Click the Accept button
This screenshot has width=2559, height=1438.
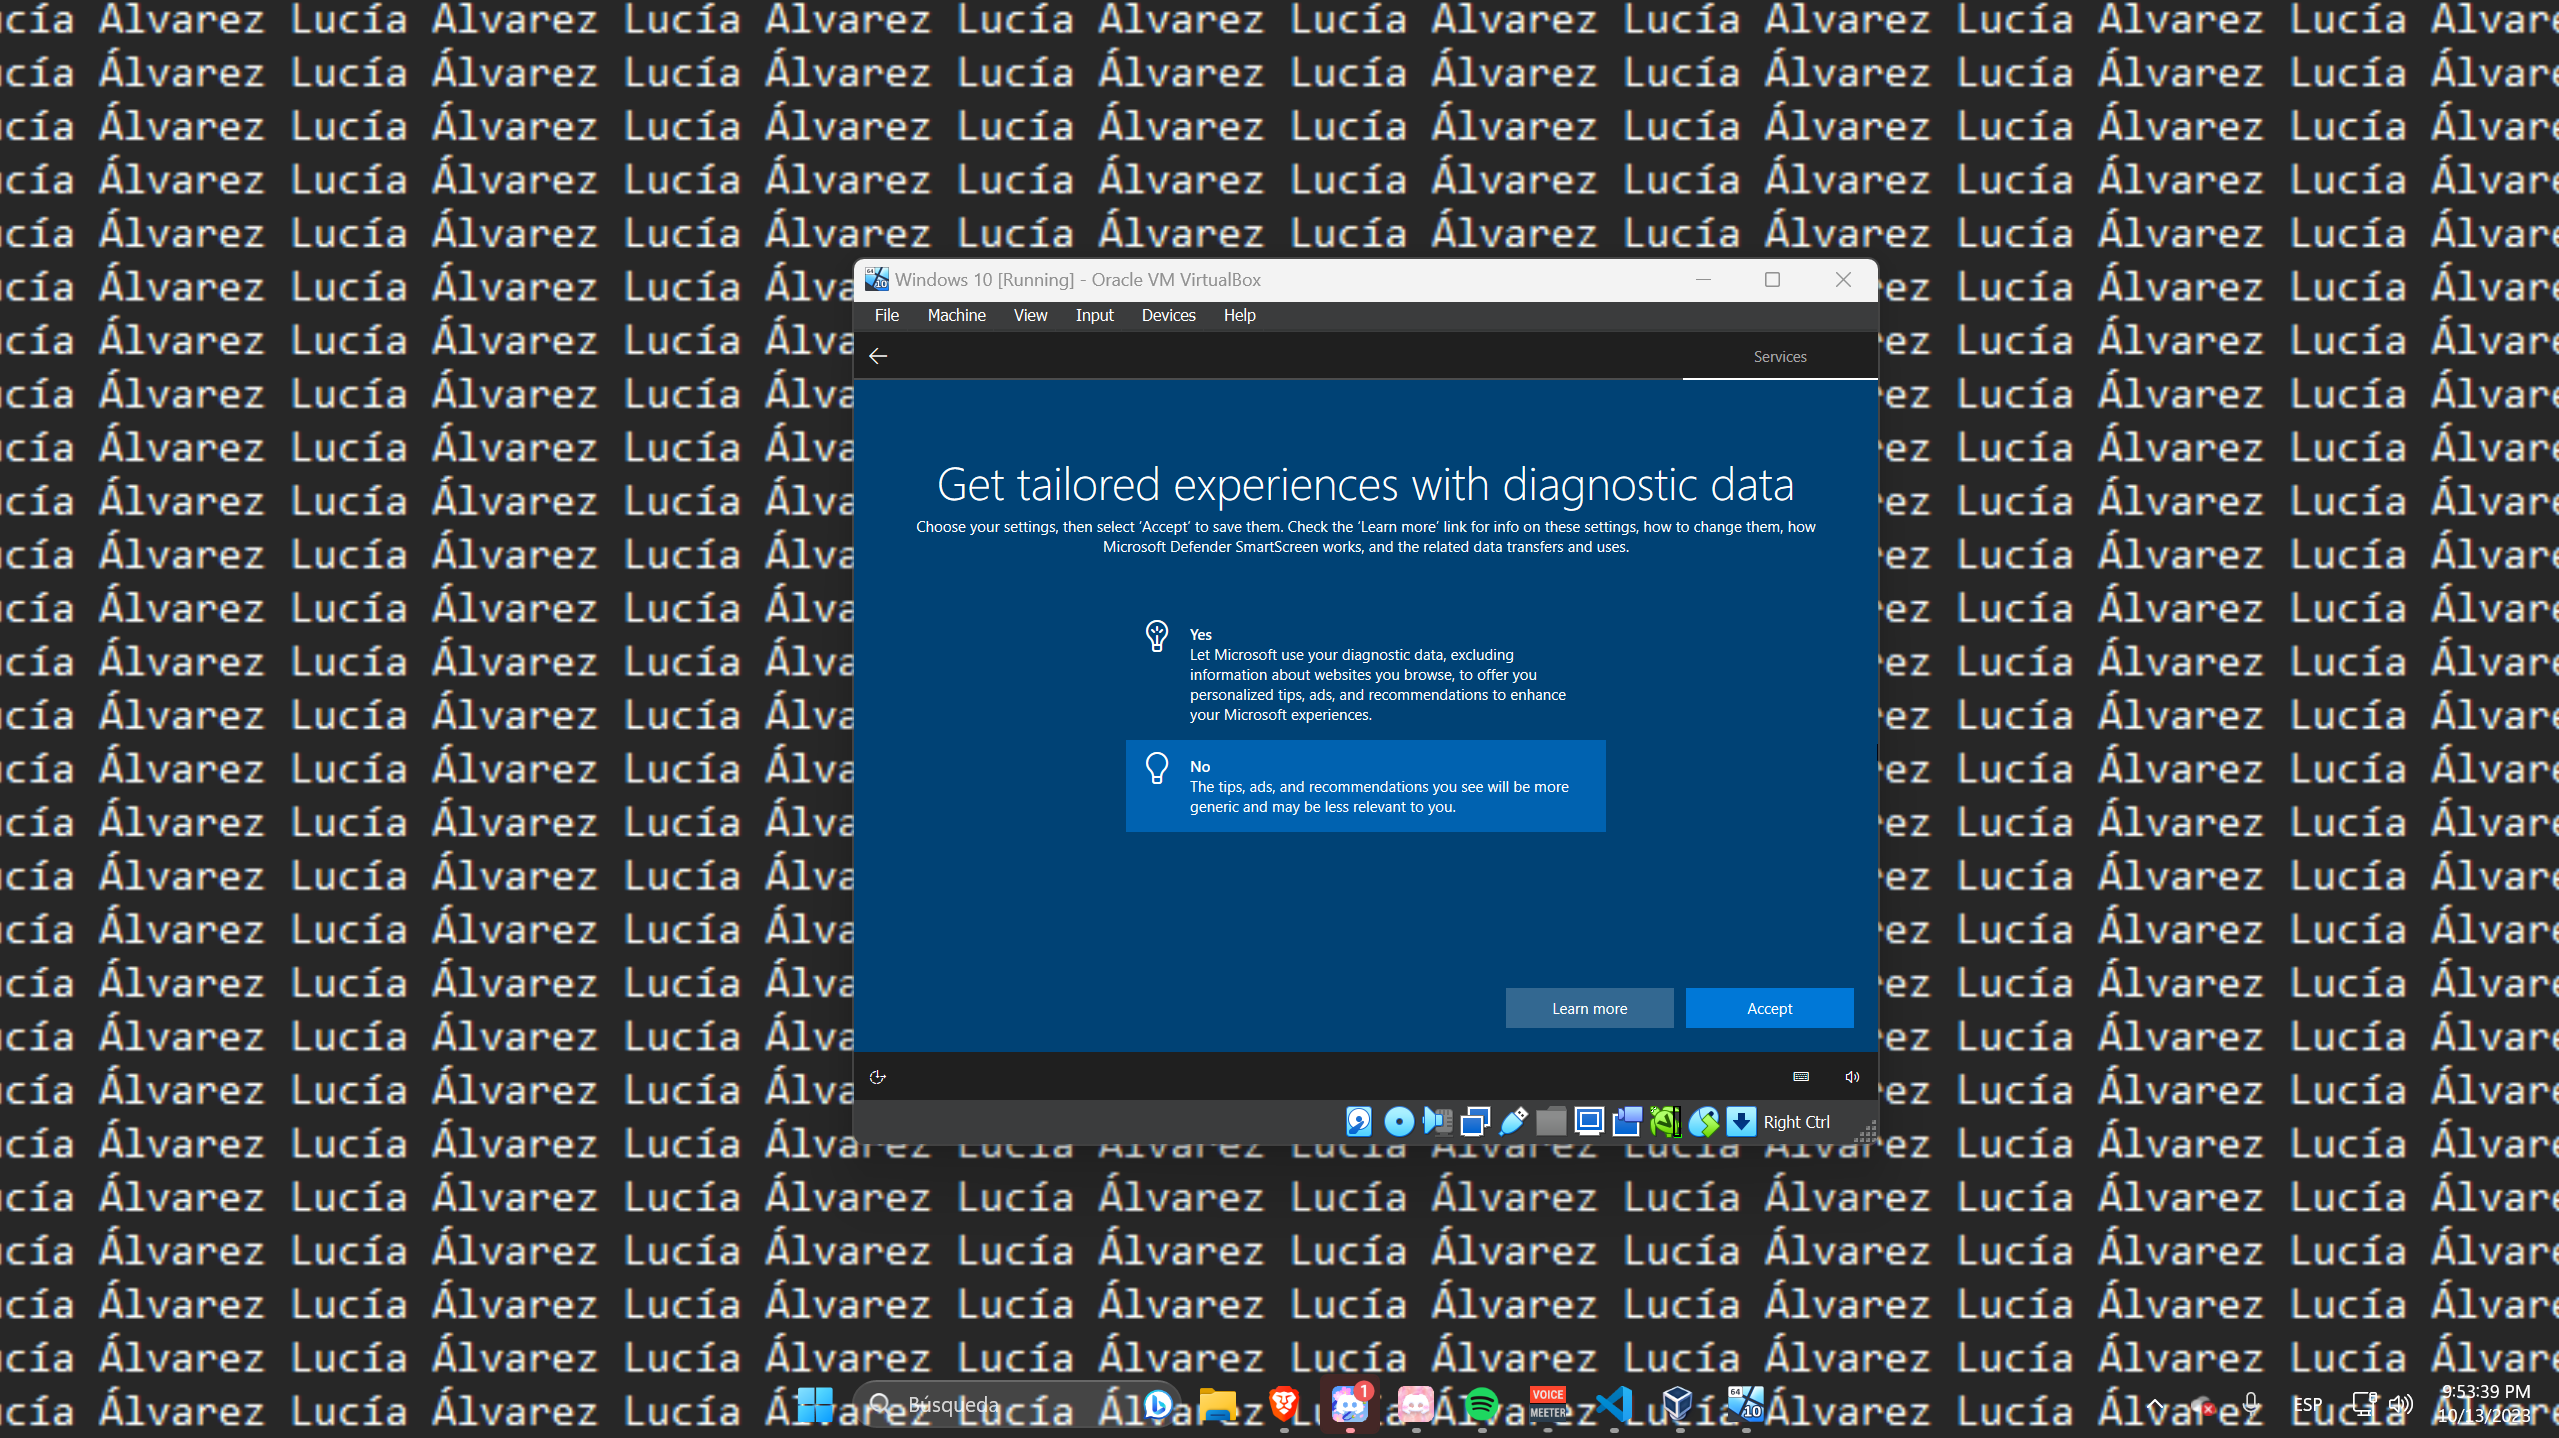(x=1768, y=1007)
